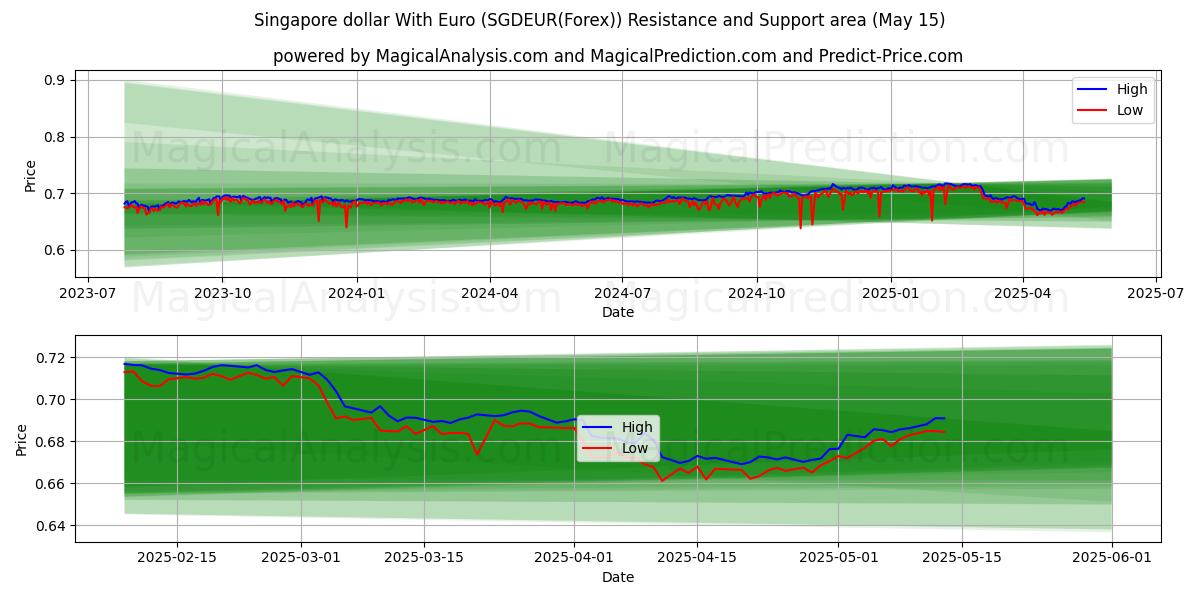Viewport: 1200px width, 600px height.
Task: Click the 2025-07 date tick label
Action: tap(1156, 293)
